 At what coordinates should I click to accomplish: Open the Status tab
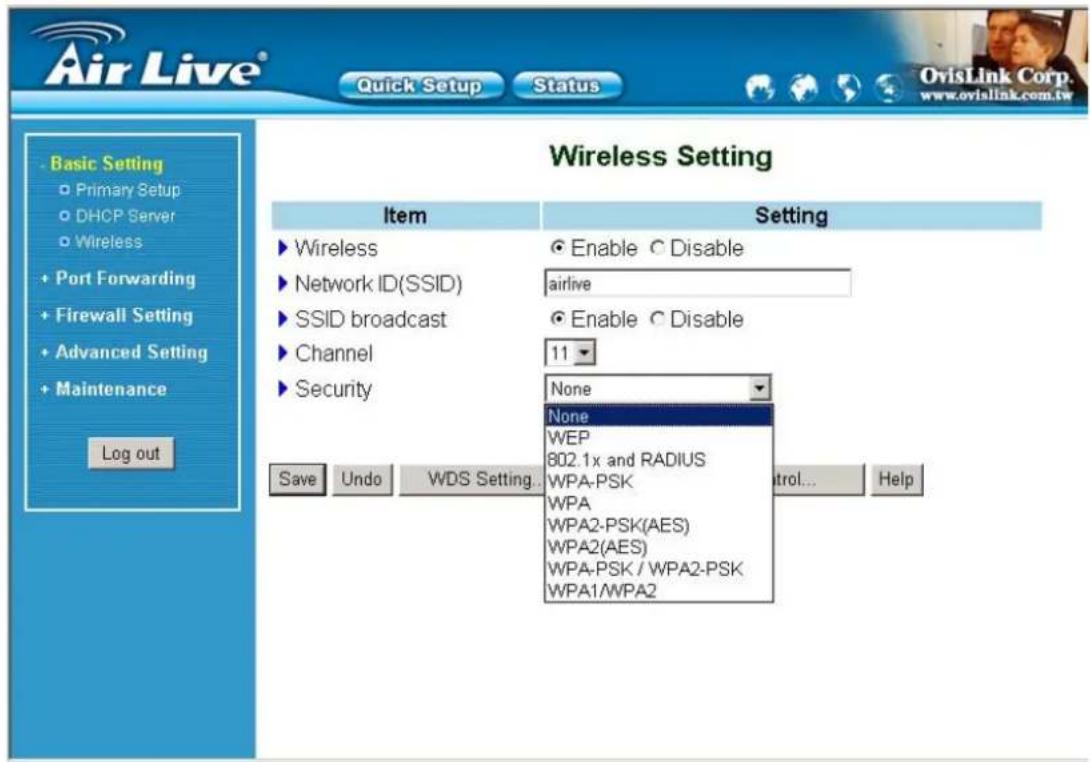click(x=567, y=86)
